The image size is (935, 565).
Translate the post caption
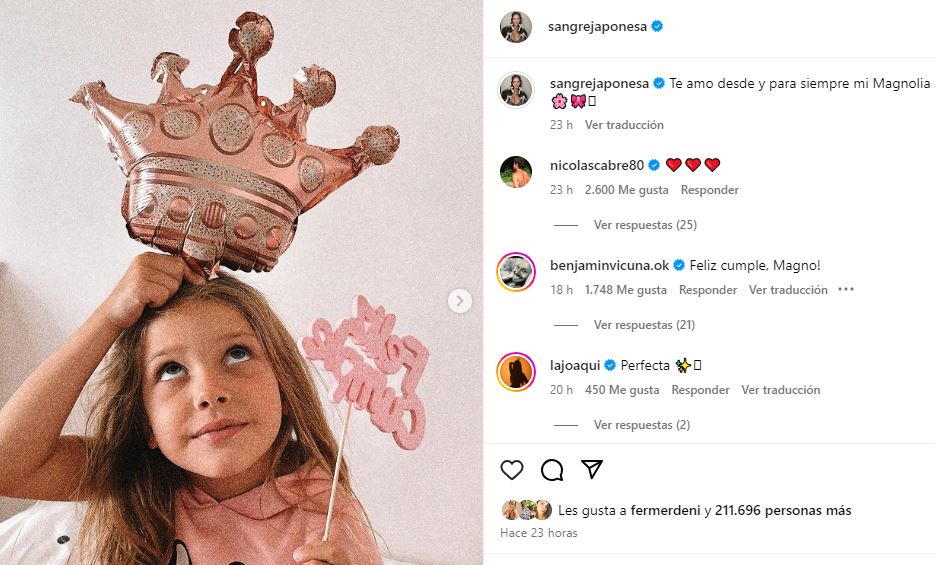[624, 125]
